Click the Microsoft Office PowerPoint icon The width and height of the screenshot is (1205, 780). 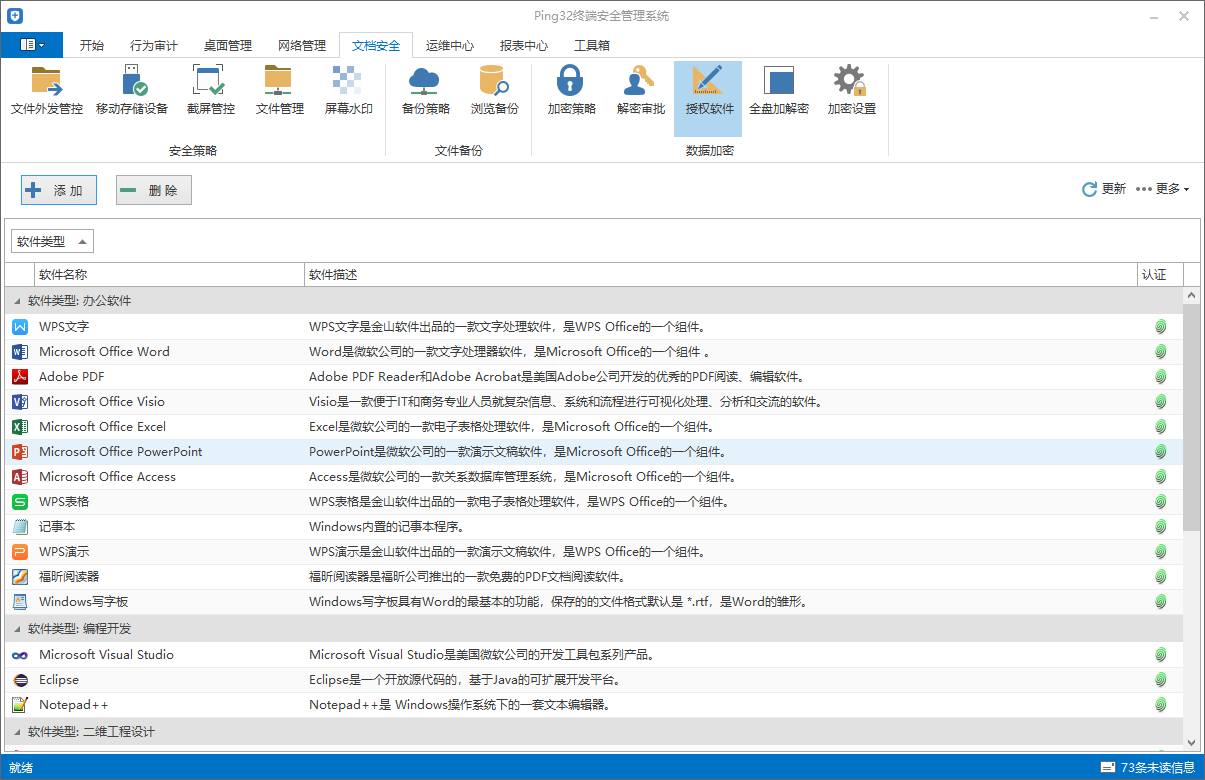pos(19,452)
